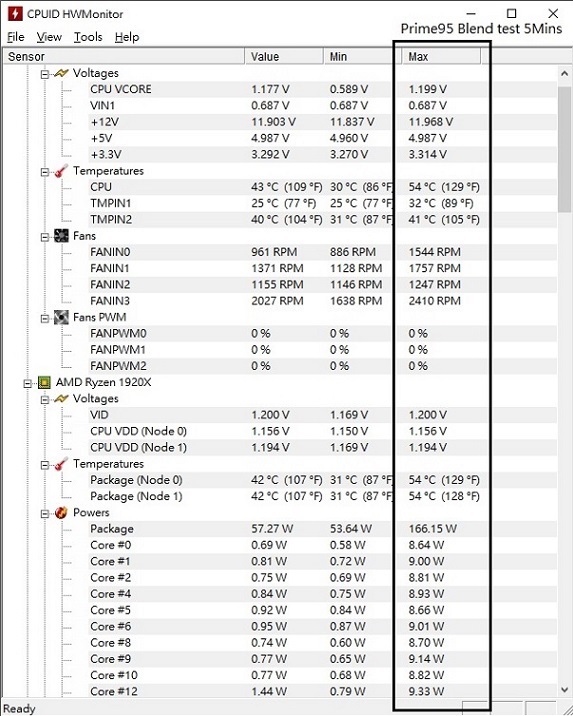Click the HWMonitor lightning bolt app icon
This screenshot has width=573, height=716.
[x=15, y=14]
